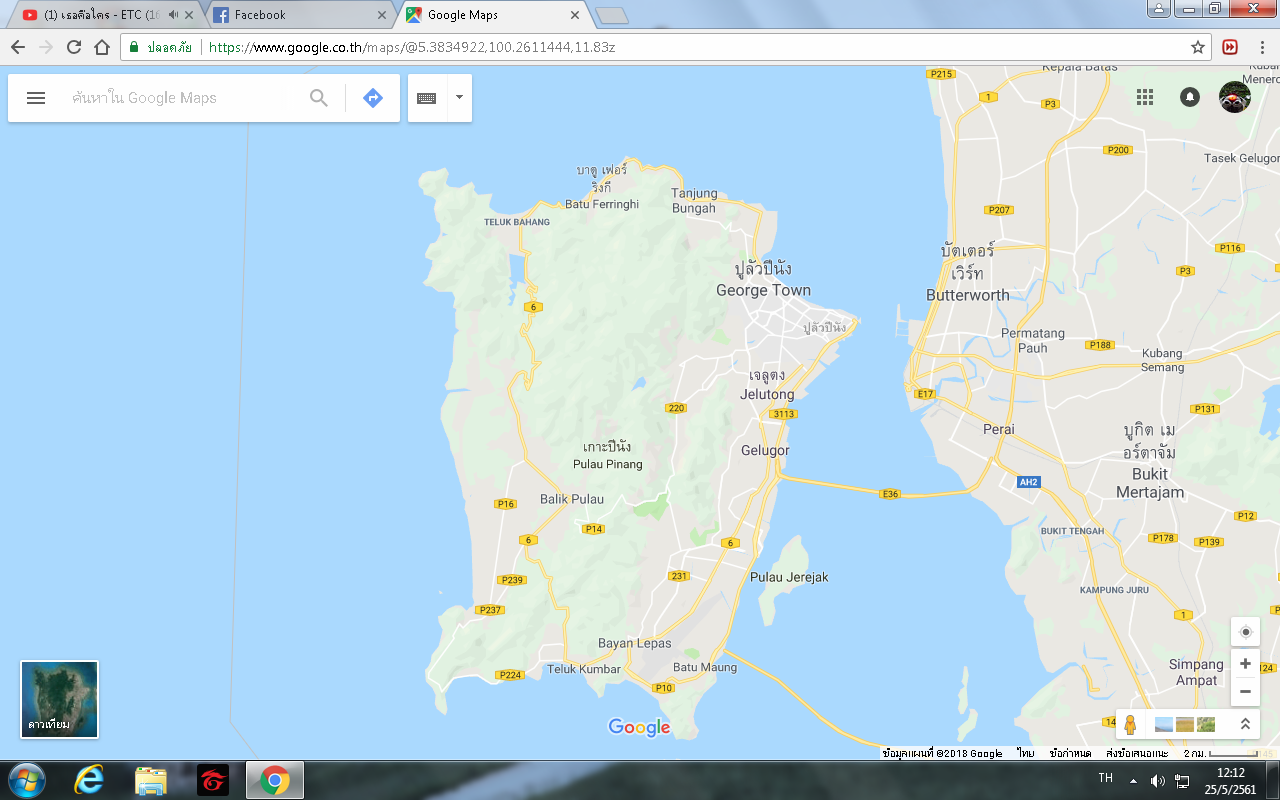The width and height of the screenshot is (1280, 800).
Task: Zoom in with the plus button
Action: 1245,663
